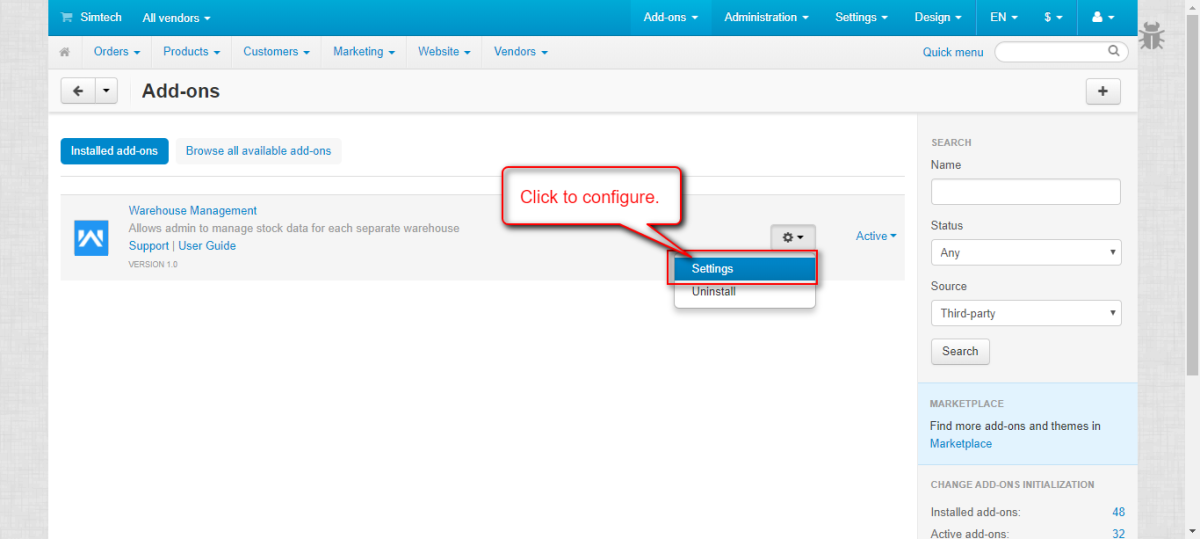Viewport: 1200px width, 539px height.
Task: Switch to Installed add-ons tab
Action: (114, 151)
